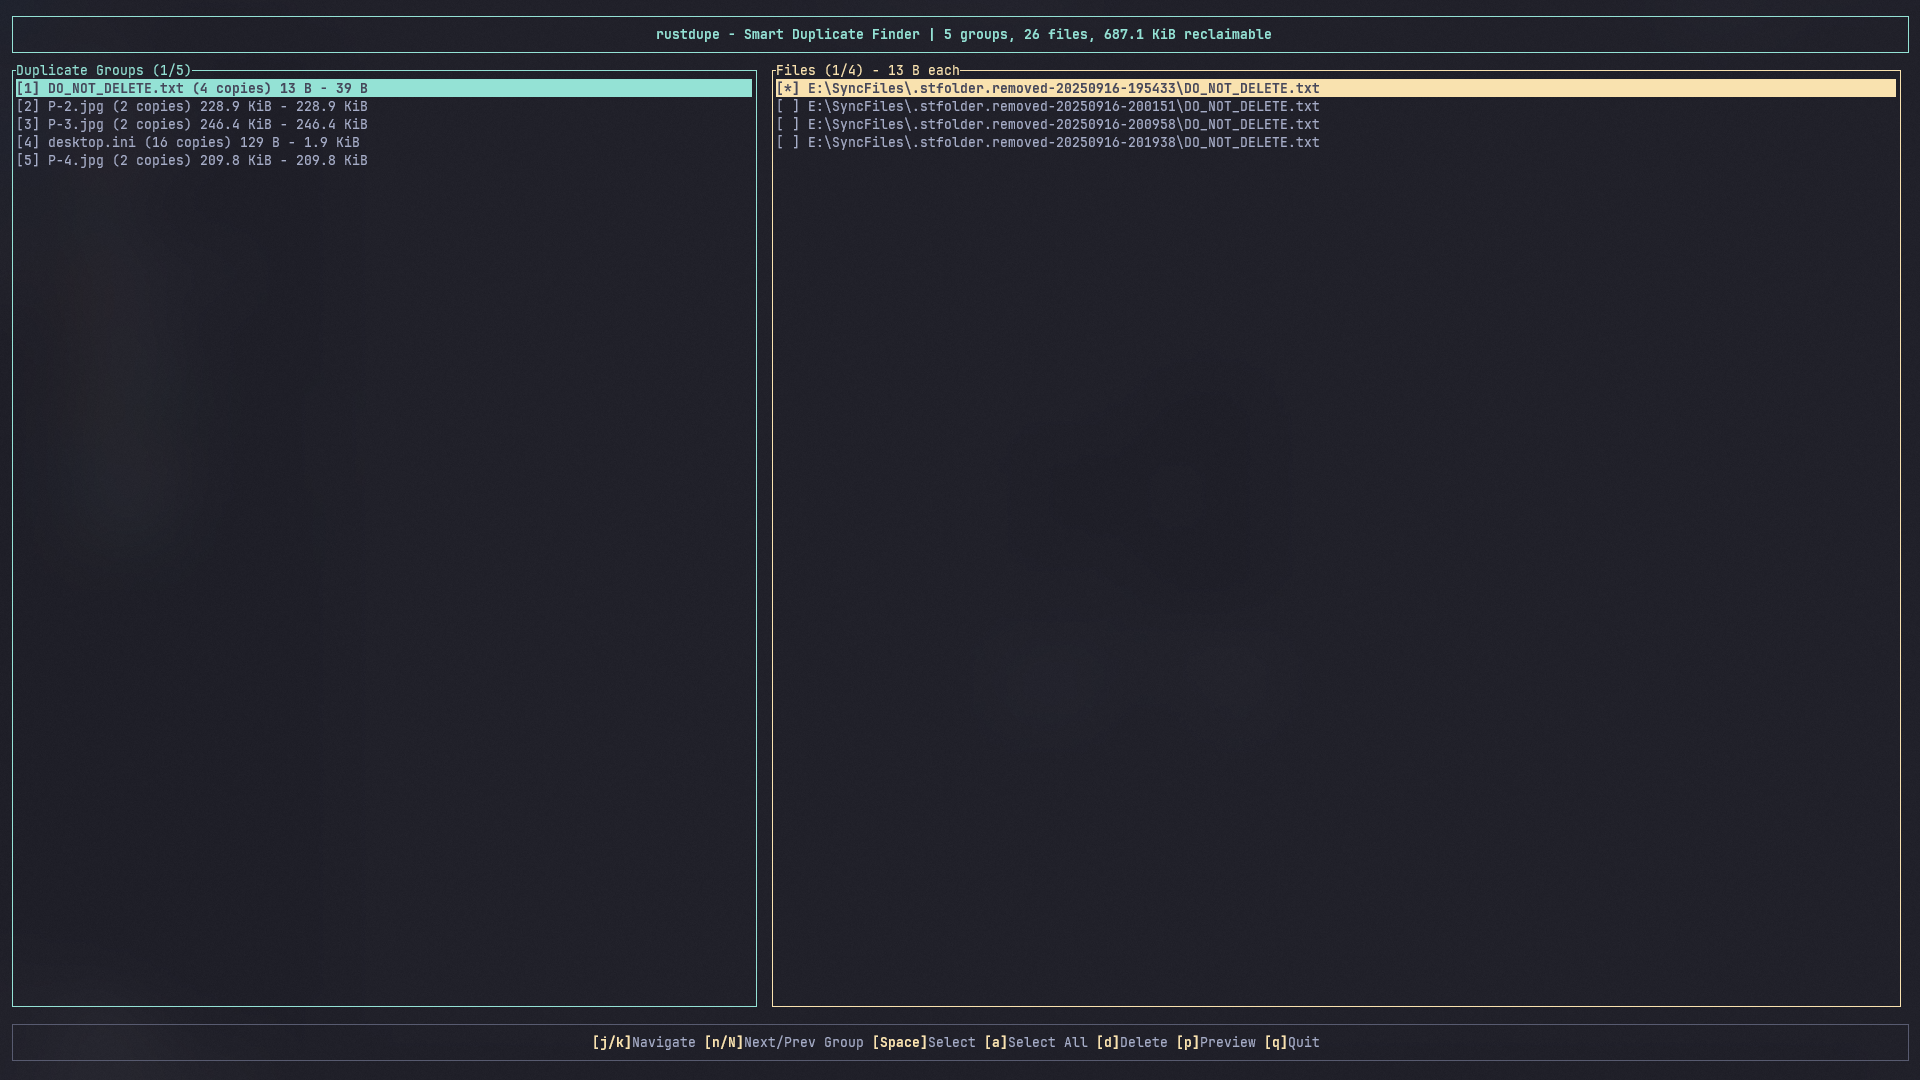Select group [3] P-3.jpg duplicate group
Image resolution: width=1920 pixels, height=1080 pixels.
193,124
